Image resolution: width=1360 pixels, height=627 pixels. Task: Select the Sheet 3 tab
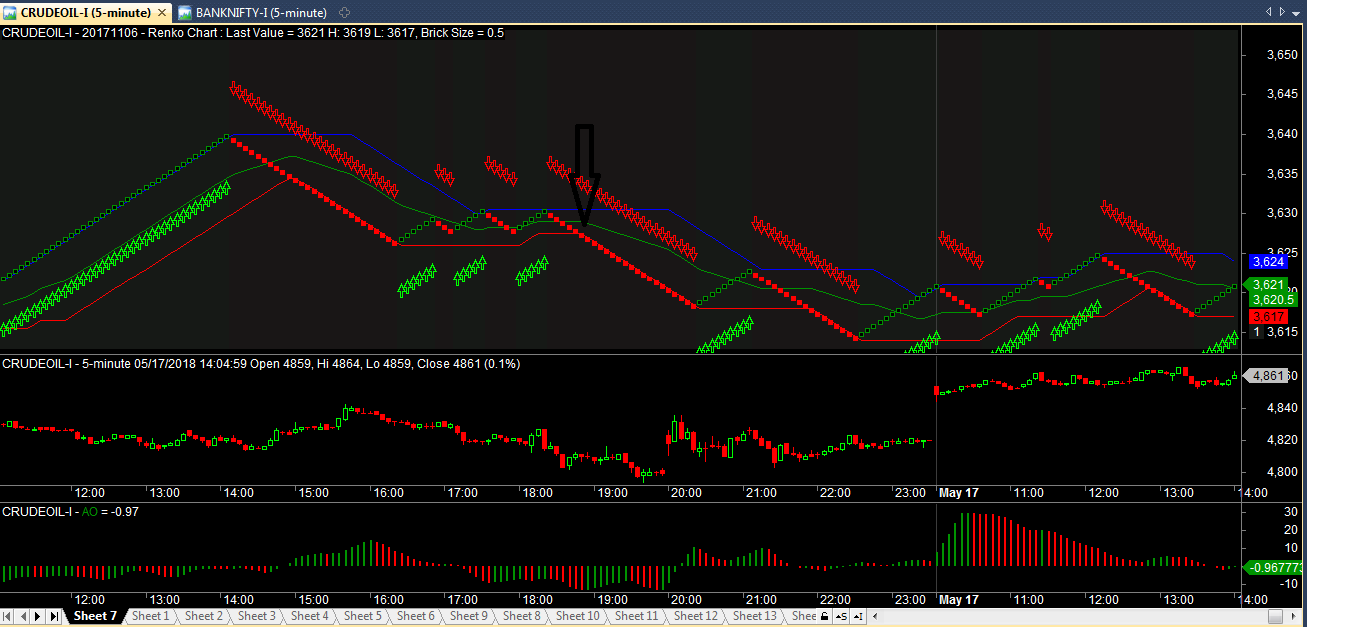pos(257,616)
